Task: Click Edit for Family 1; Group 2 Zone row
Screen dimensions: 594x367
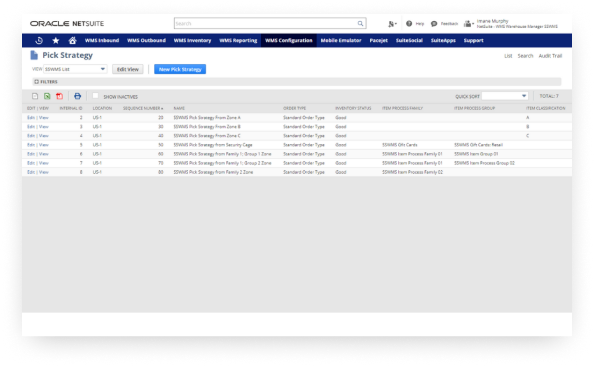Action: [x=31, y=163]
